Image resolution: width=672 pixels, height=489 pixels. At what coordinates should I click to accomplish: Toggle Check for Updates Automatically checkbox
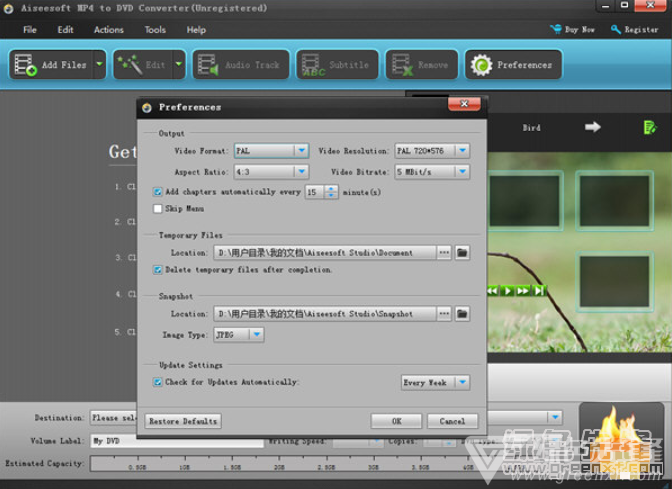coord(158,382)
